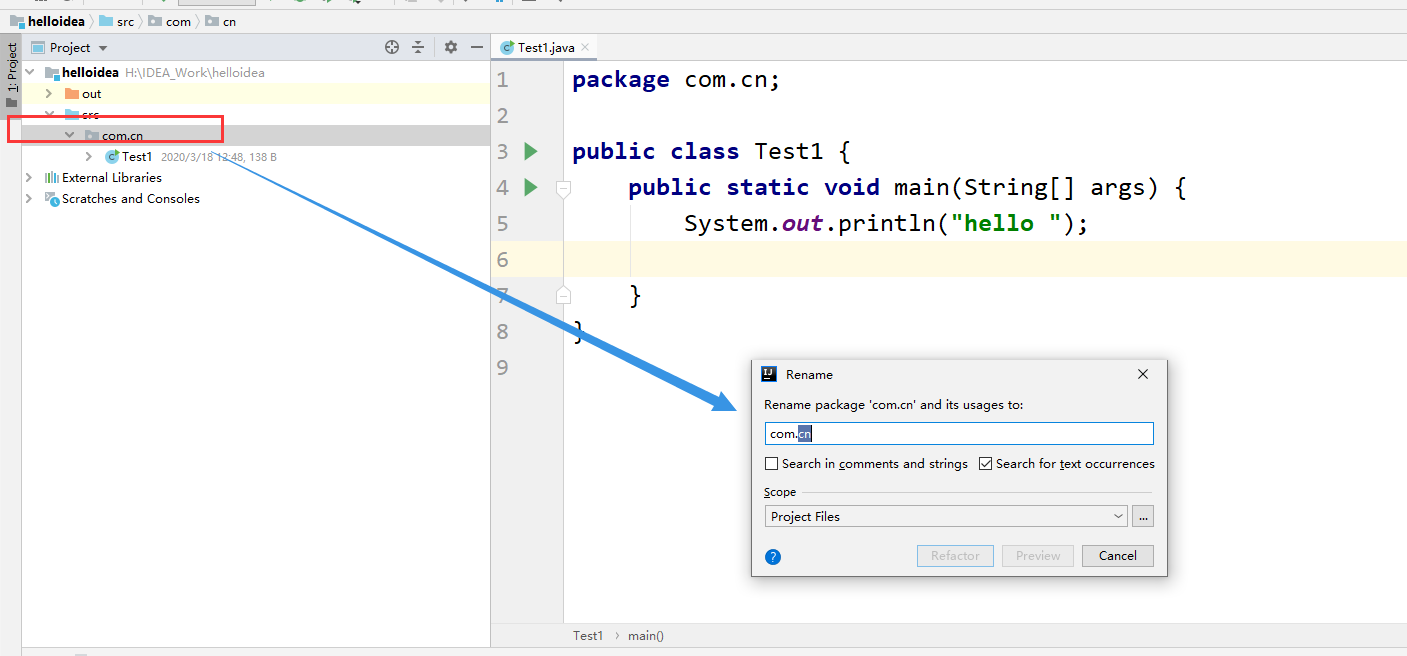
Task: Select the out folder row
Action: 256,94
